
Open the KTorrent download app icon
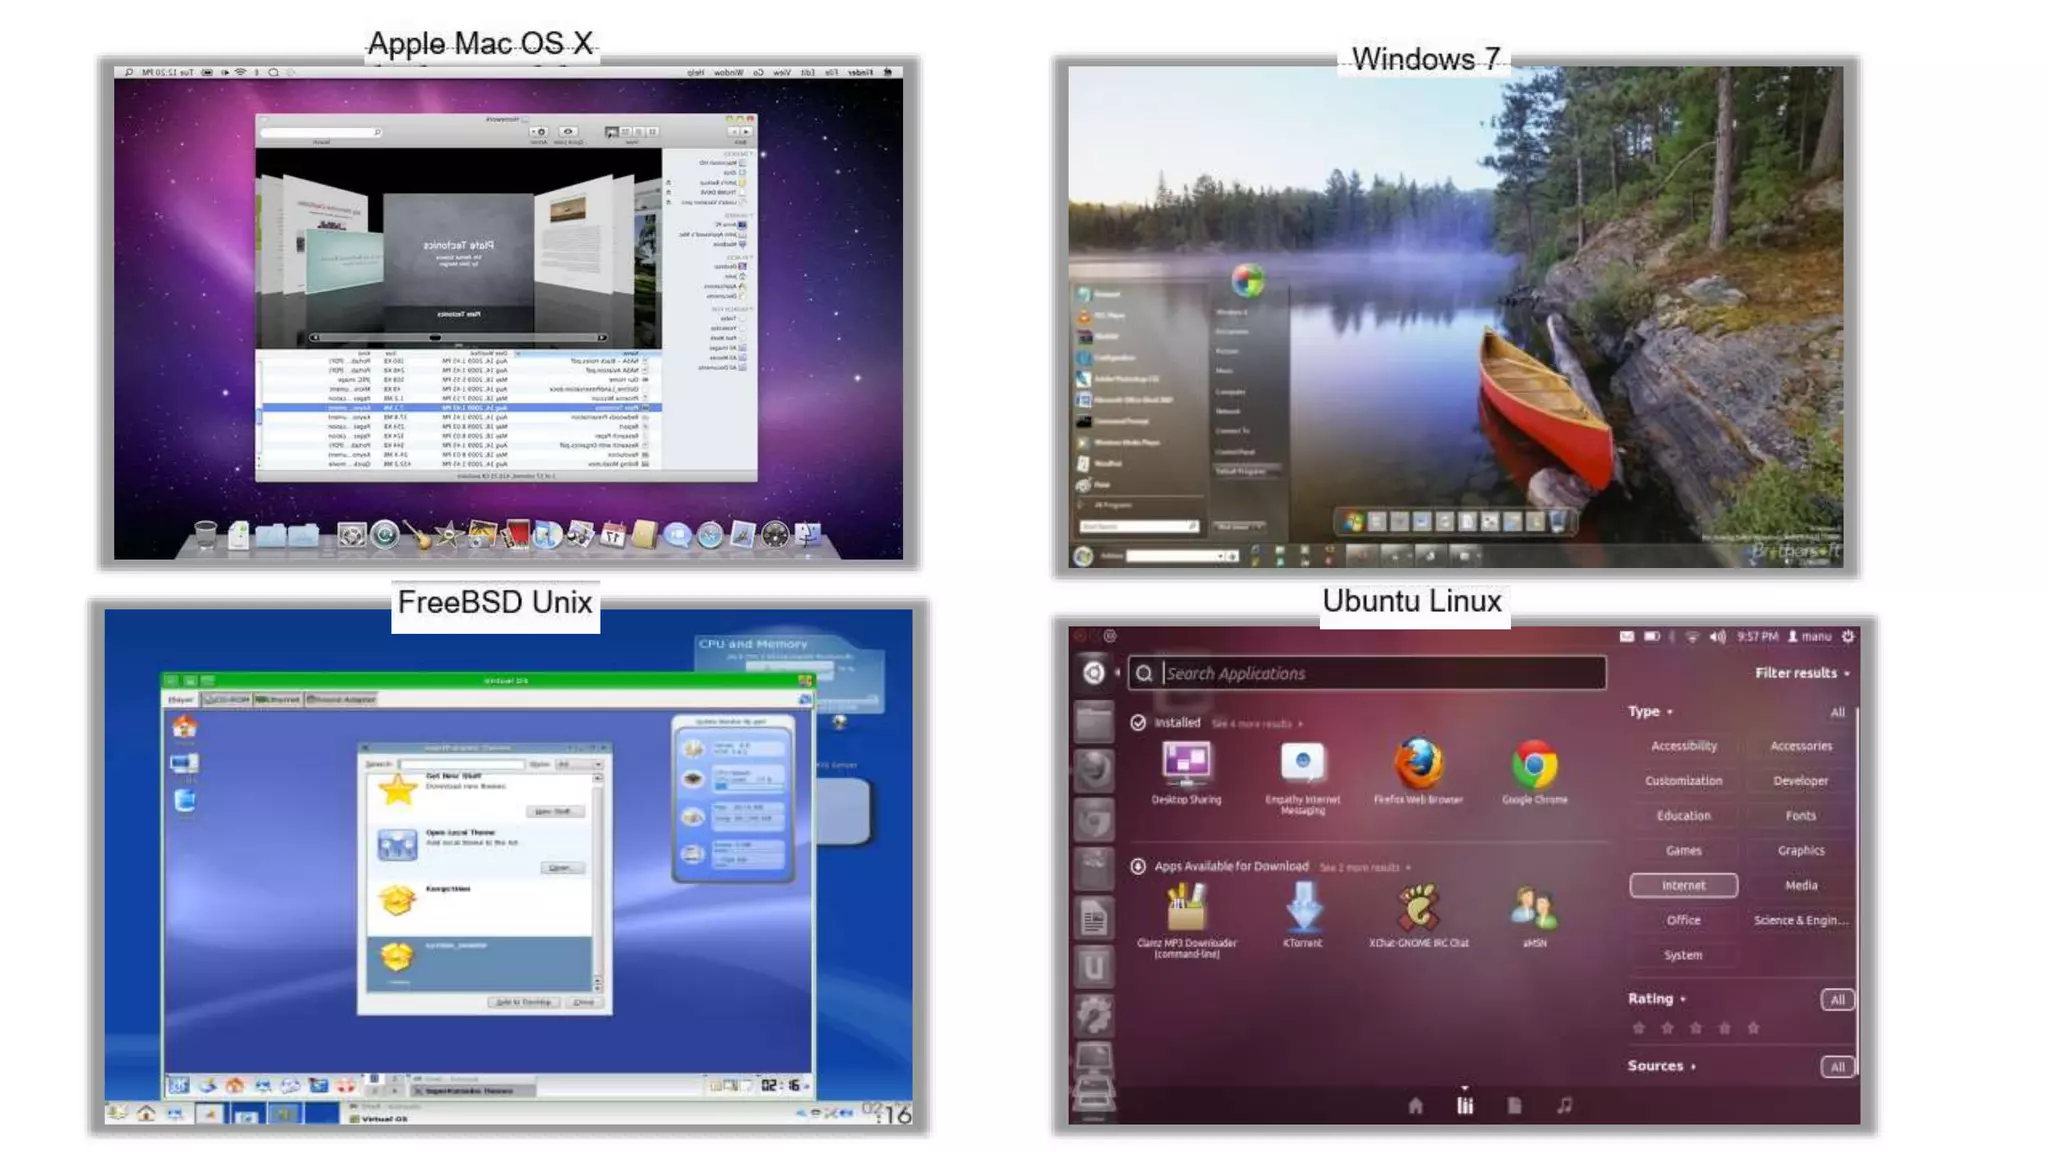click(x=1302, y=908)
